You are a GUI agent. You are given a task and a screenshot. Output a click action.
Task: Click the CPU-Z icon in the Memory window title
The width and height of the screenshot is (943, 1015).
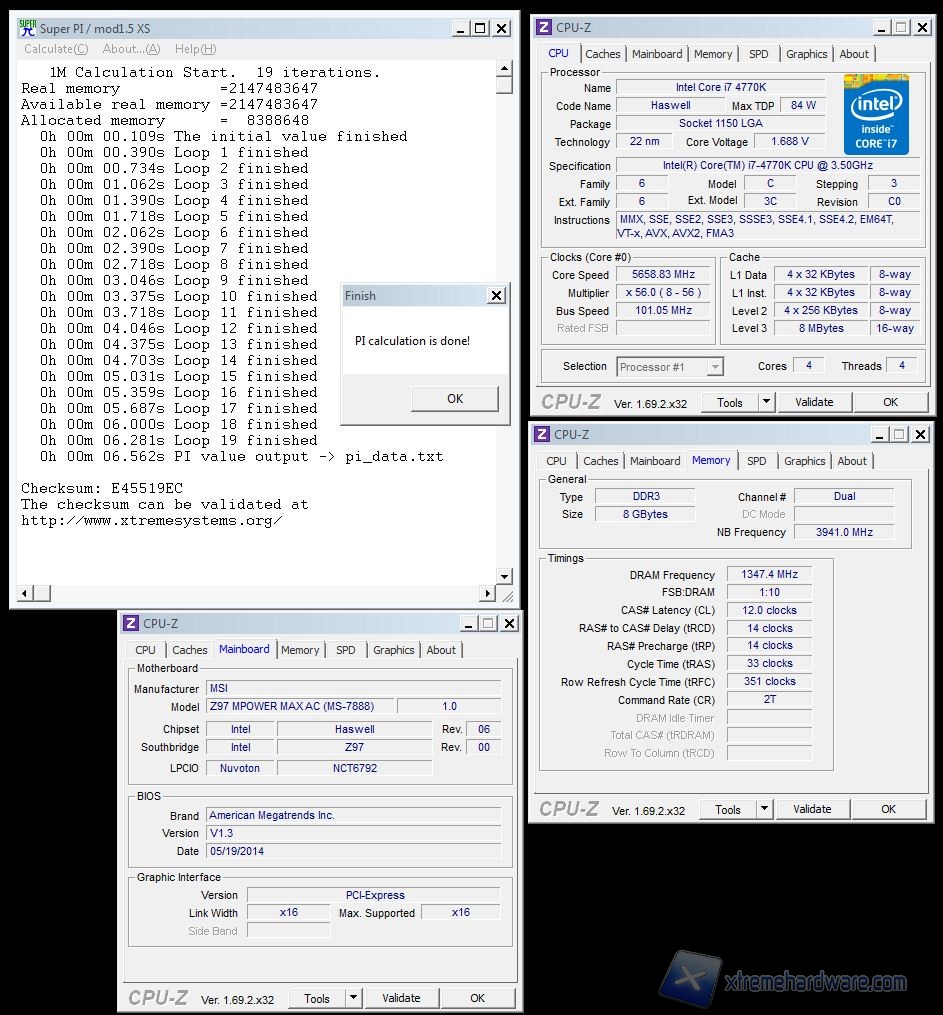(x=542, y=434)
